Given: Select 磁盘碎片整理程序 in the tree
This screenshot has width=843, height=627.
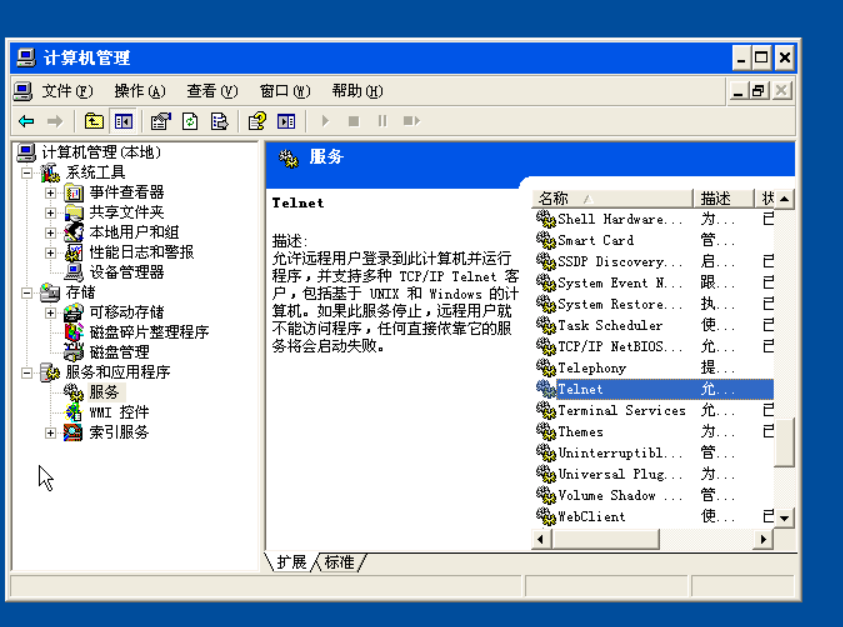Looking at the screenshot, I should coord(149,332).
